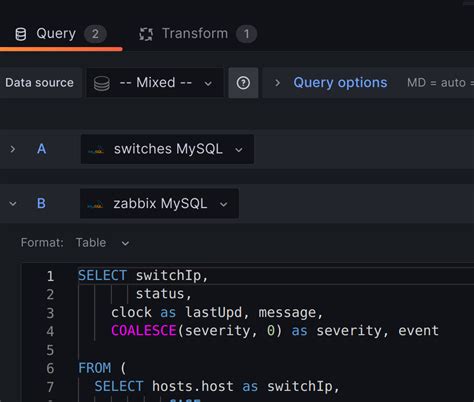The height and width of the screenshot is (402, 474).
Task: Switch to the Transform tab
Action: click(x=198, y=34)
